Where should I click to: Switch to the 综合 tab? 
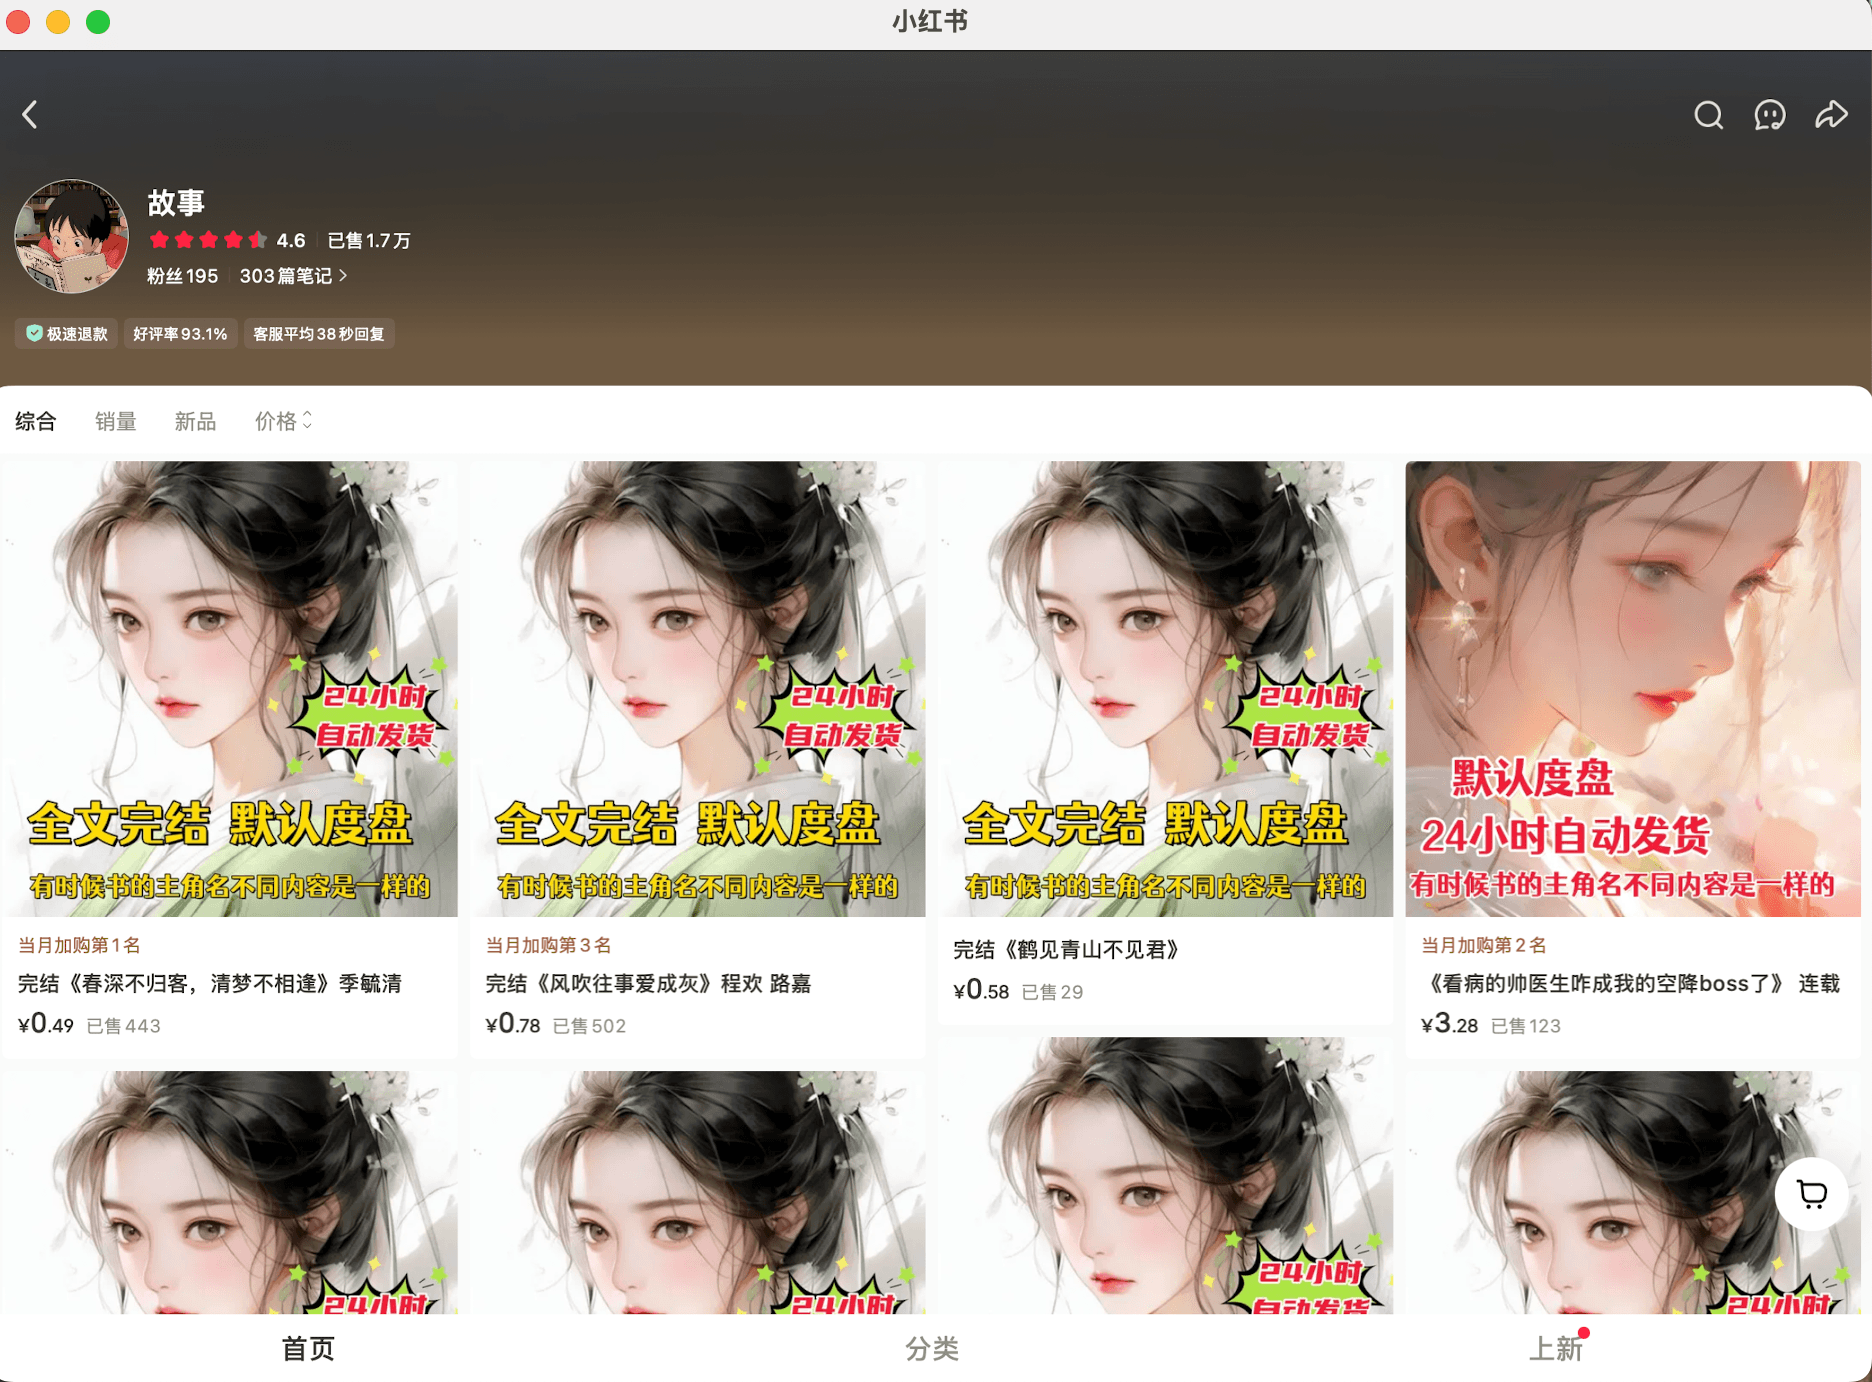click(x=36, y=421)
